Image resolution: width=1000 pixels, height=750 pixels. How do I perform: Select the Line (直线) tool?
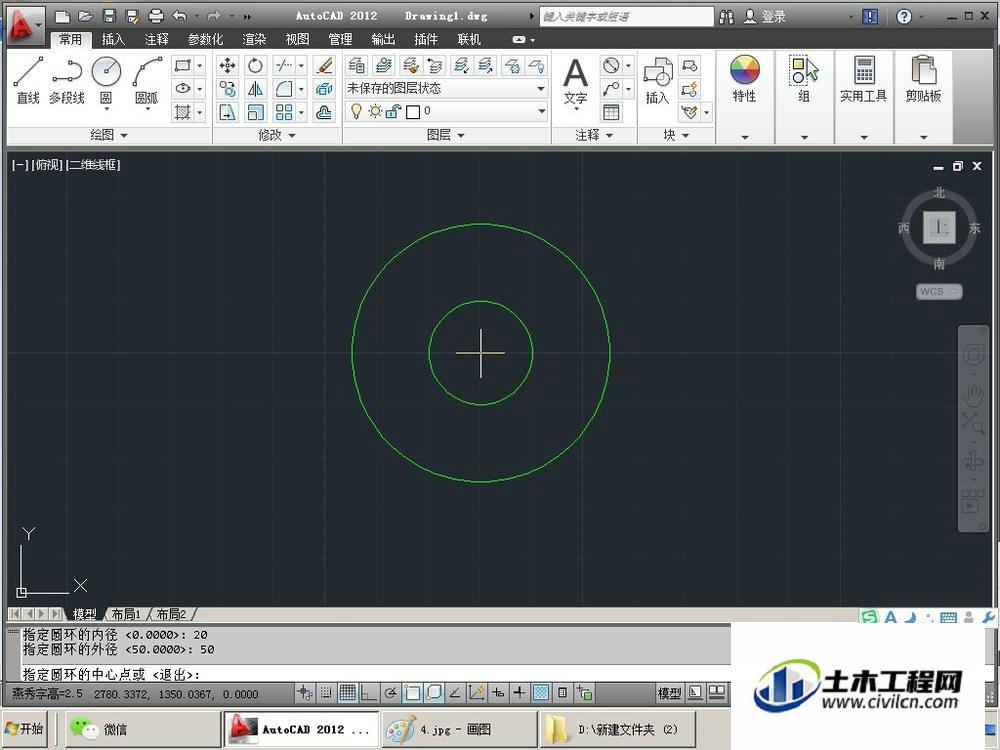point(28,80)
